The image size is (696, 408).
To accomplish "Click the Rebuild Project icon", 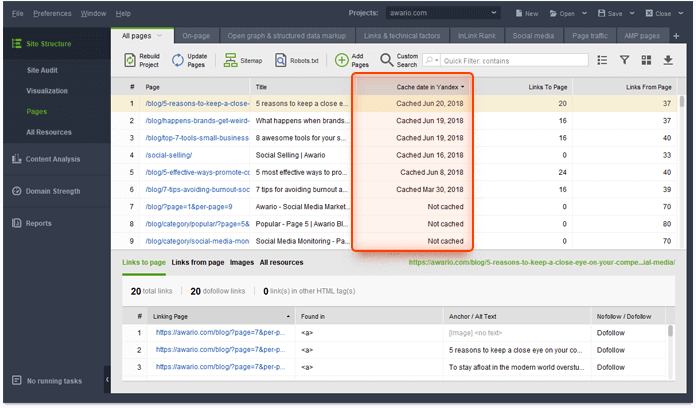I will [130, 60].
